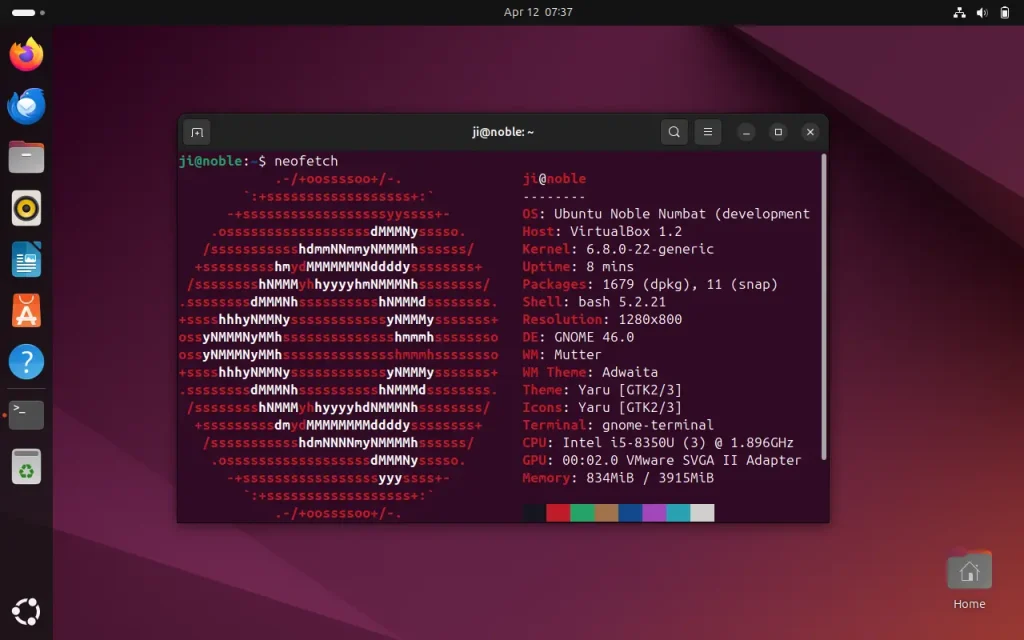Launch Thunderbird mail from the dock
The height and width of the screenshot is (640, 1024).
pyautogui.click(x=26, y=106)
